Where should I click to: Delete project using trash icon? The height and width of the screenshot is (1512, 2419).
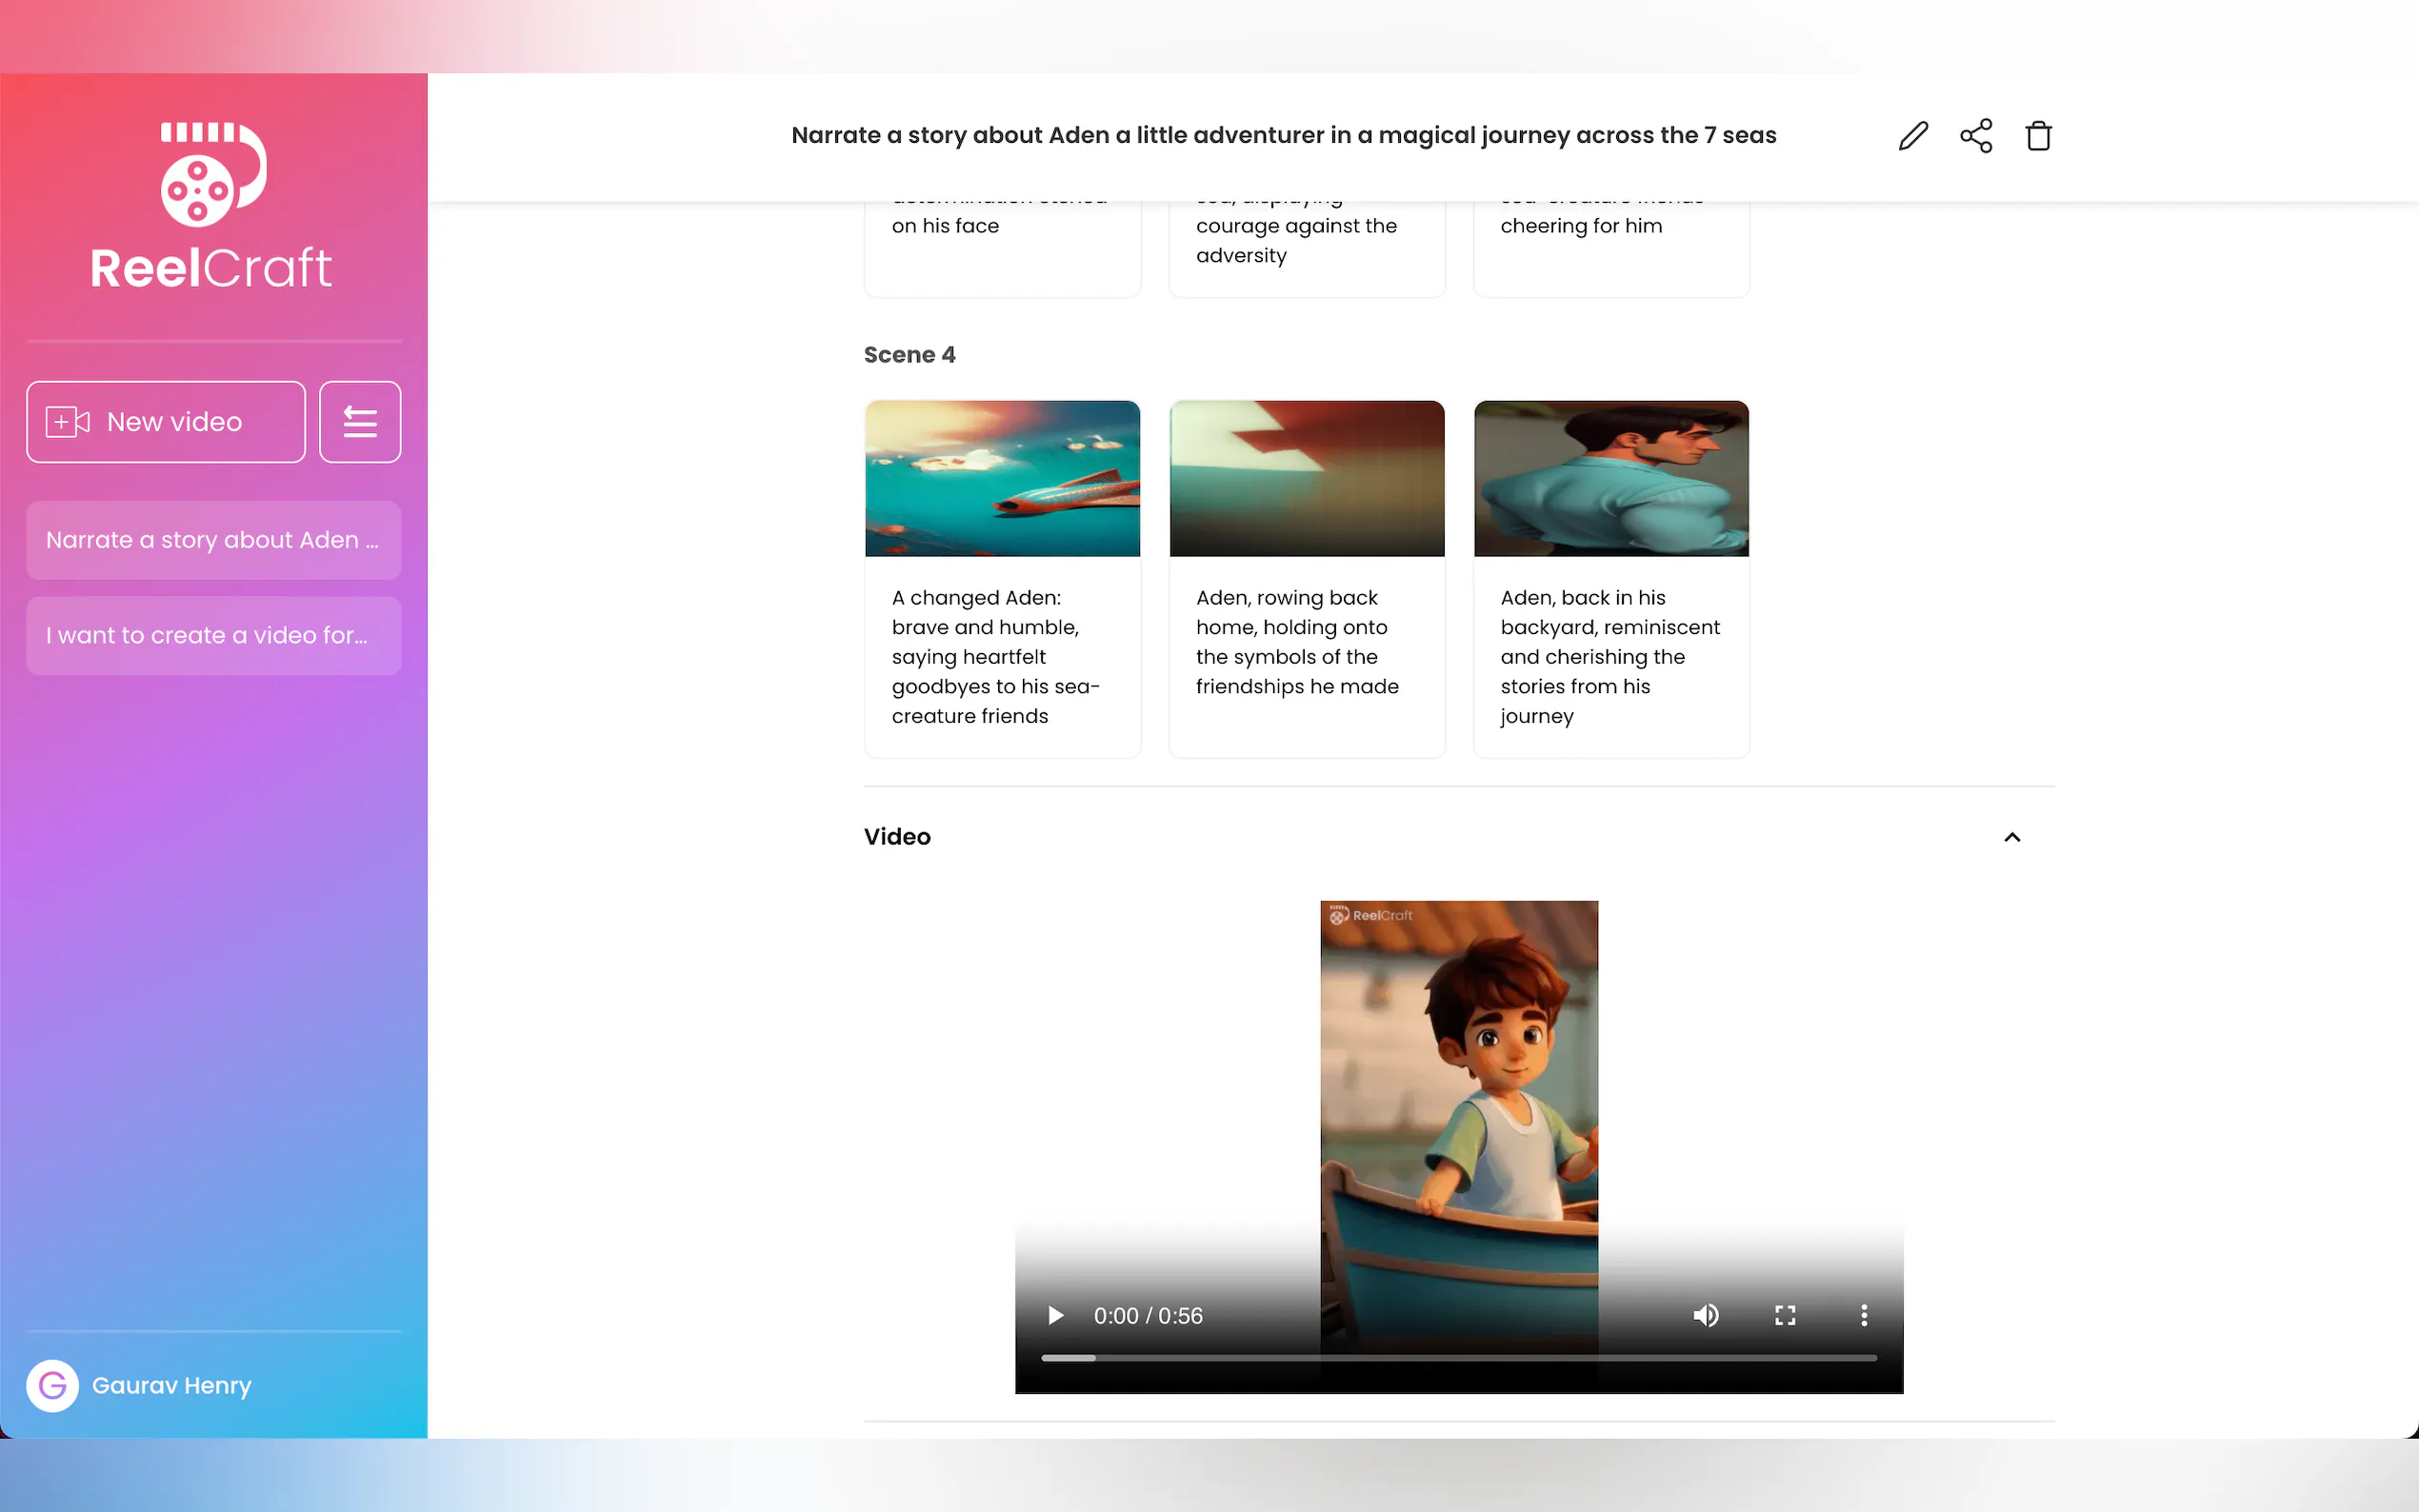pos(2038,136)
